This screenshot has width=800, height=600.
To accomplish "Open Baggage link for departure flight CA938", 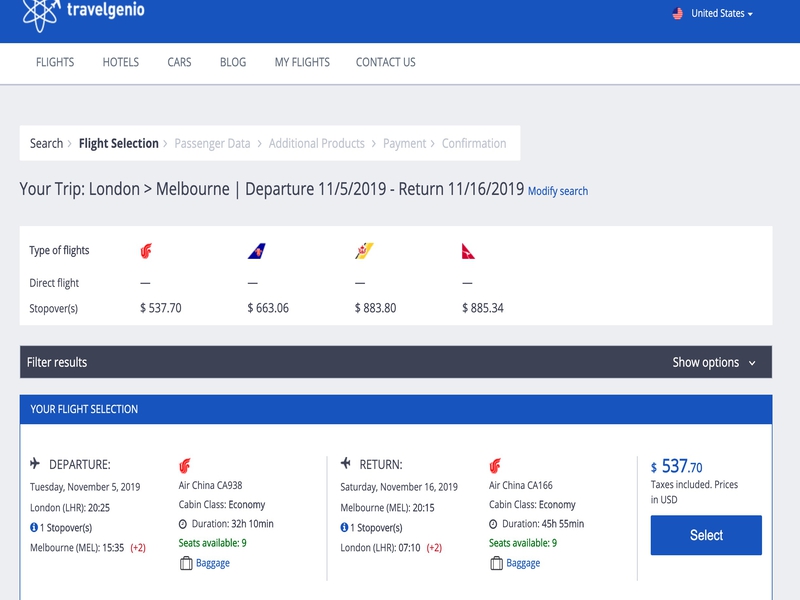I will pyautogui.click(x=213, y=563).
